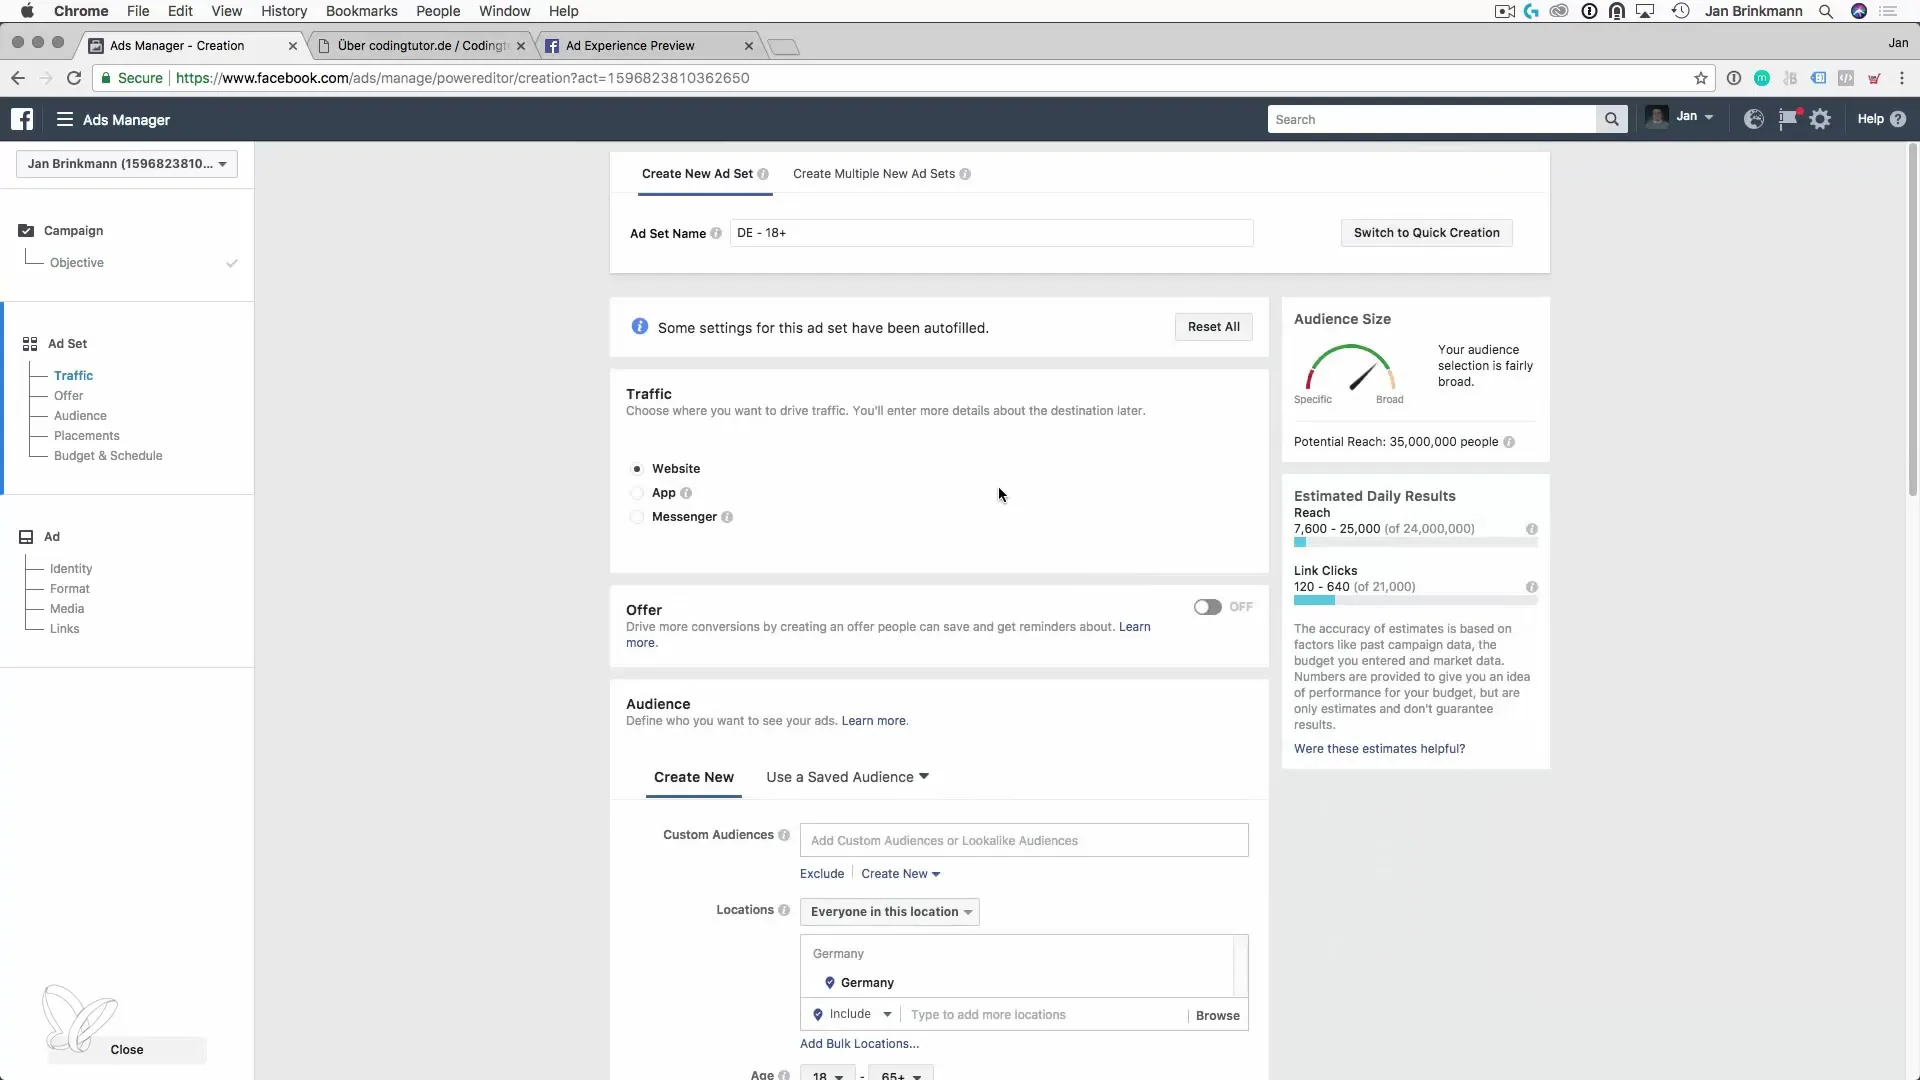Toggle the Offer switch on
Viewport: 1920px width, 1080px height.
click(x=1207, y=607)
